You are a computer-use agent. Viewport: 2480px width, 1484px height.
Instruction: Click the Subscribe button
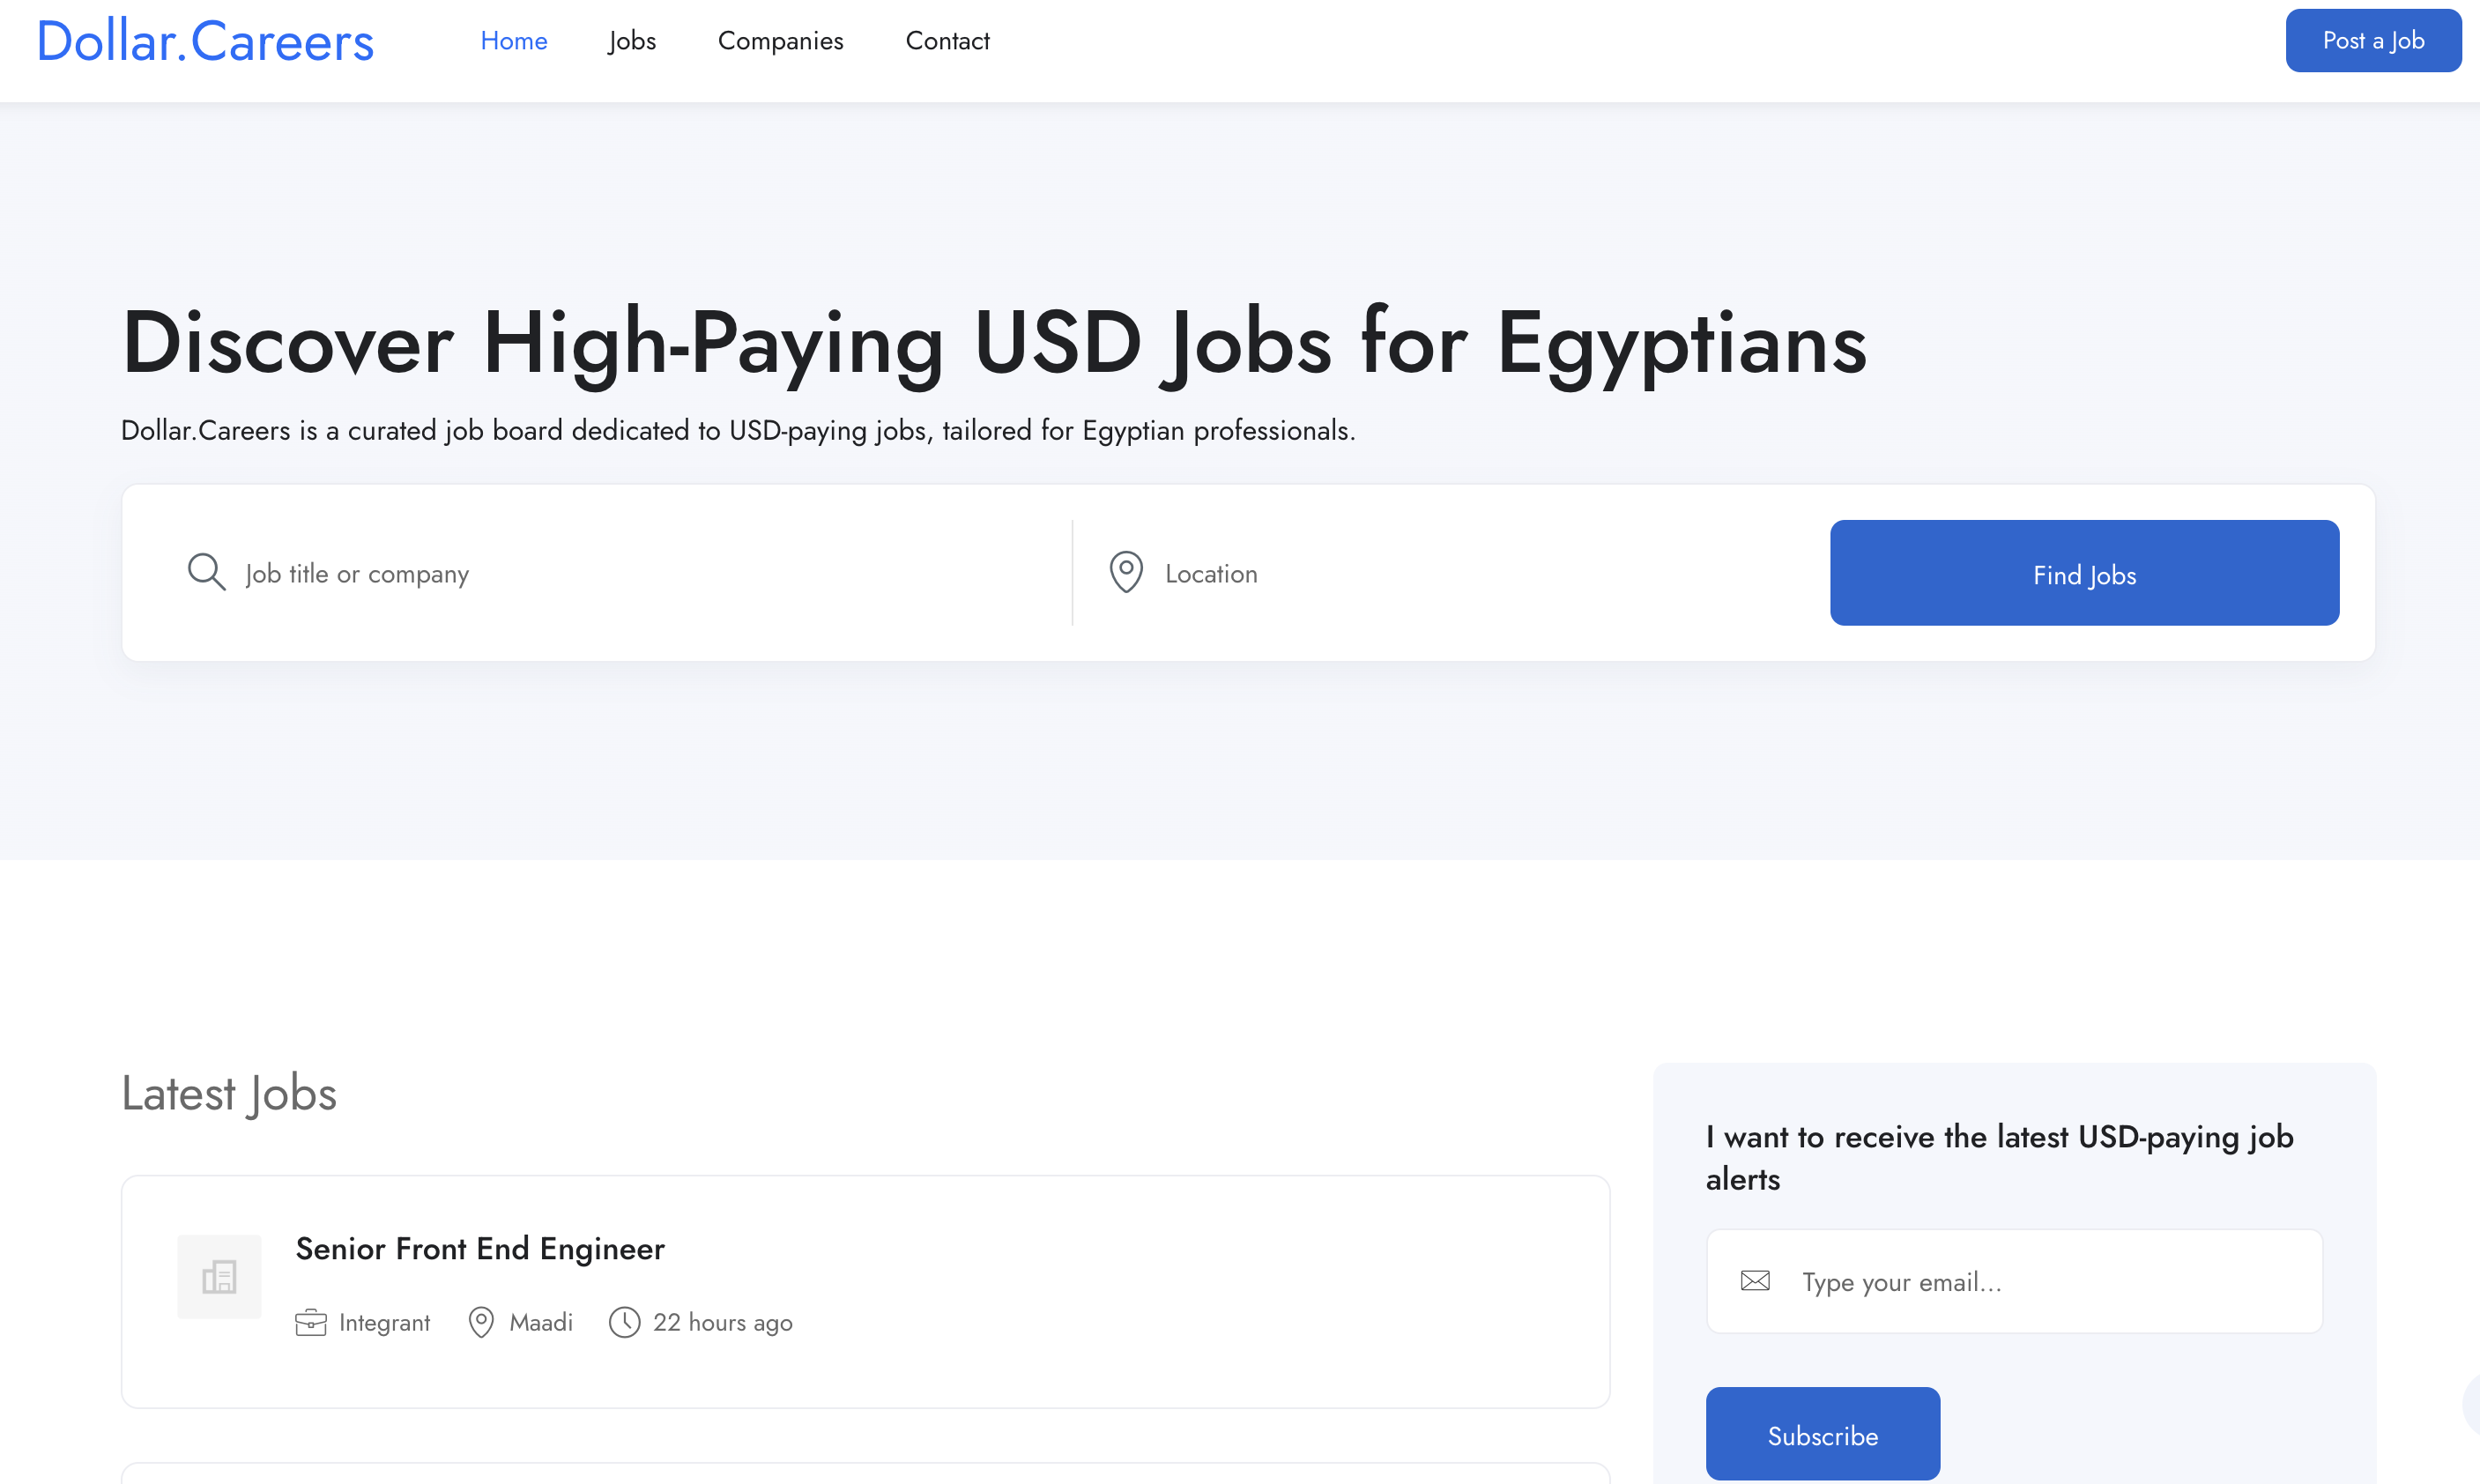[1823, 1434]
